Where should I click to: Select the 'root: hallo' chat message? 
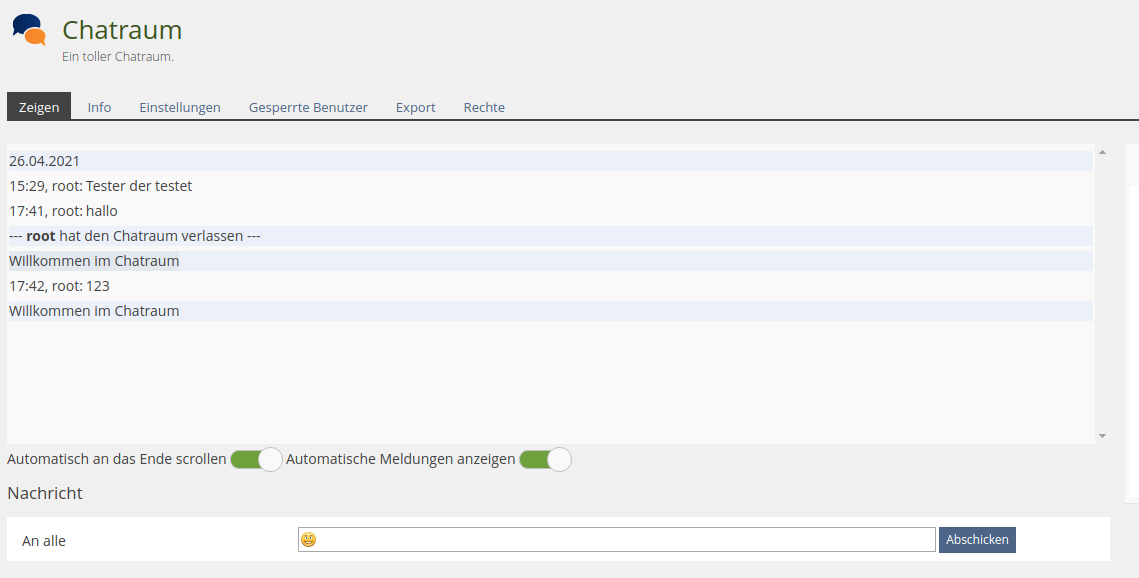64,211
